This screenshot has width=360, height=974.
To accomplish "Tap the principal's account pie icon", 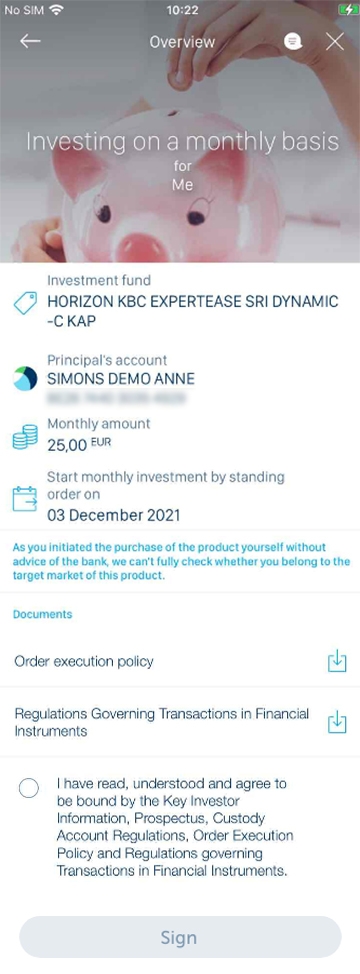I will [x=25, y=378].
